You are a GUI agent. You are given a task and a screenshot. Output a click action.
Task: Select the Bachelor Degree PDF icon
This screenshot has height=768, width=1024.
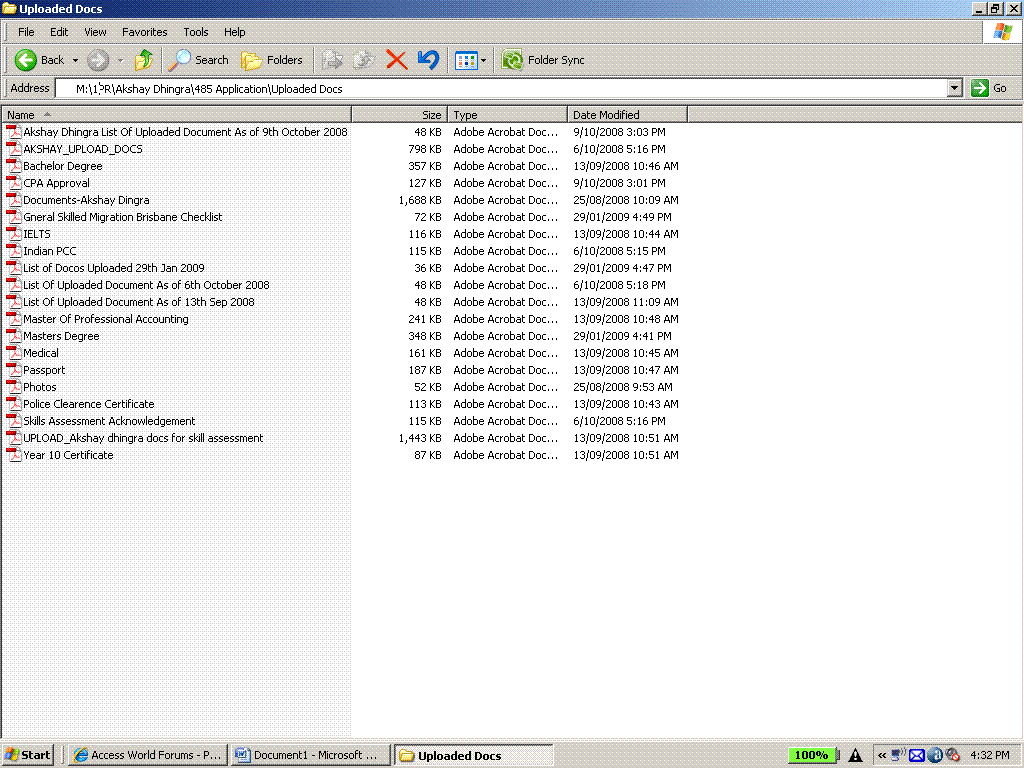pyautogui.click(x=14, y=166)
